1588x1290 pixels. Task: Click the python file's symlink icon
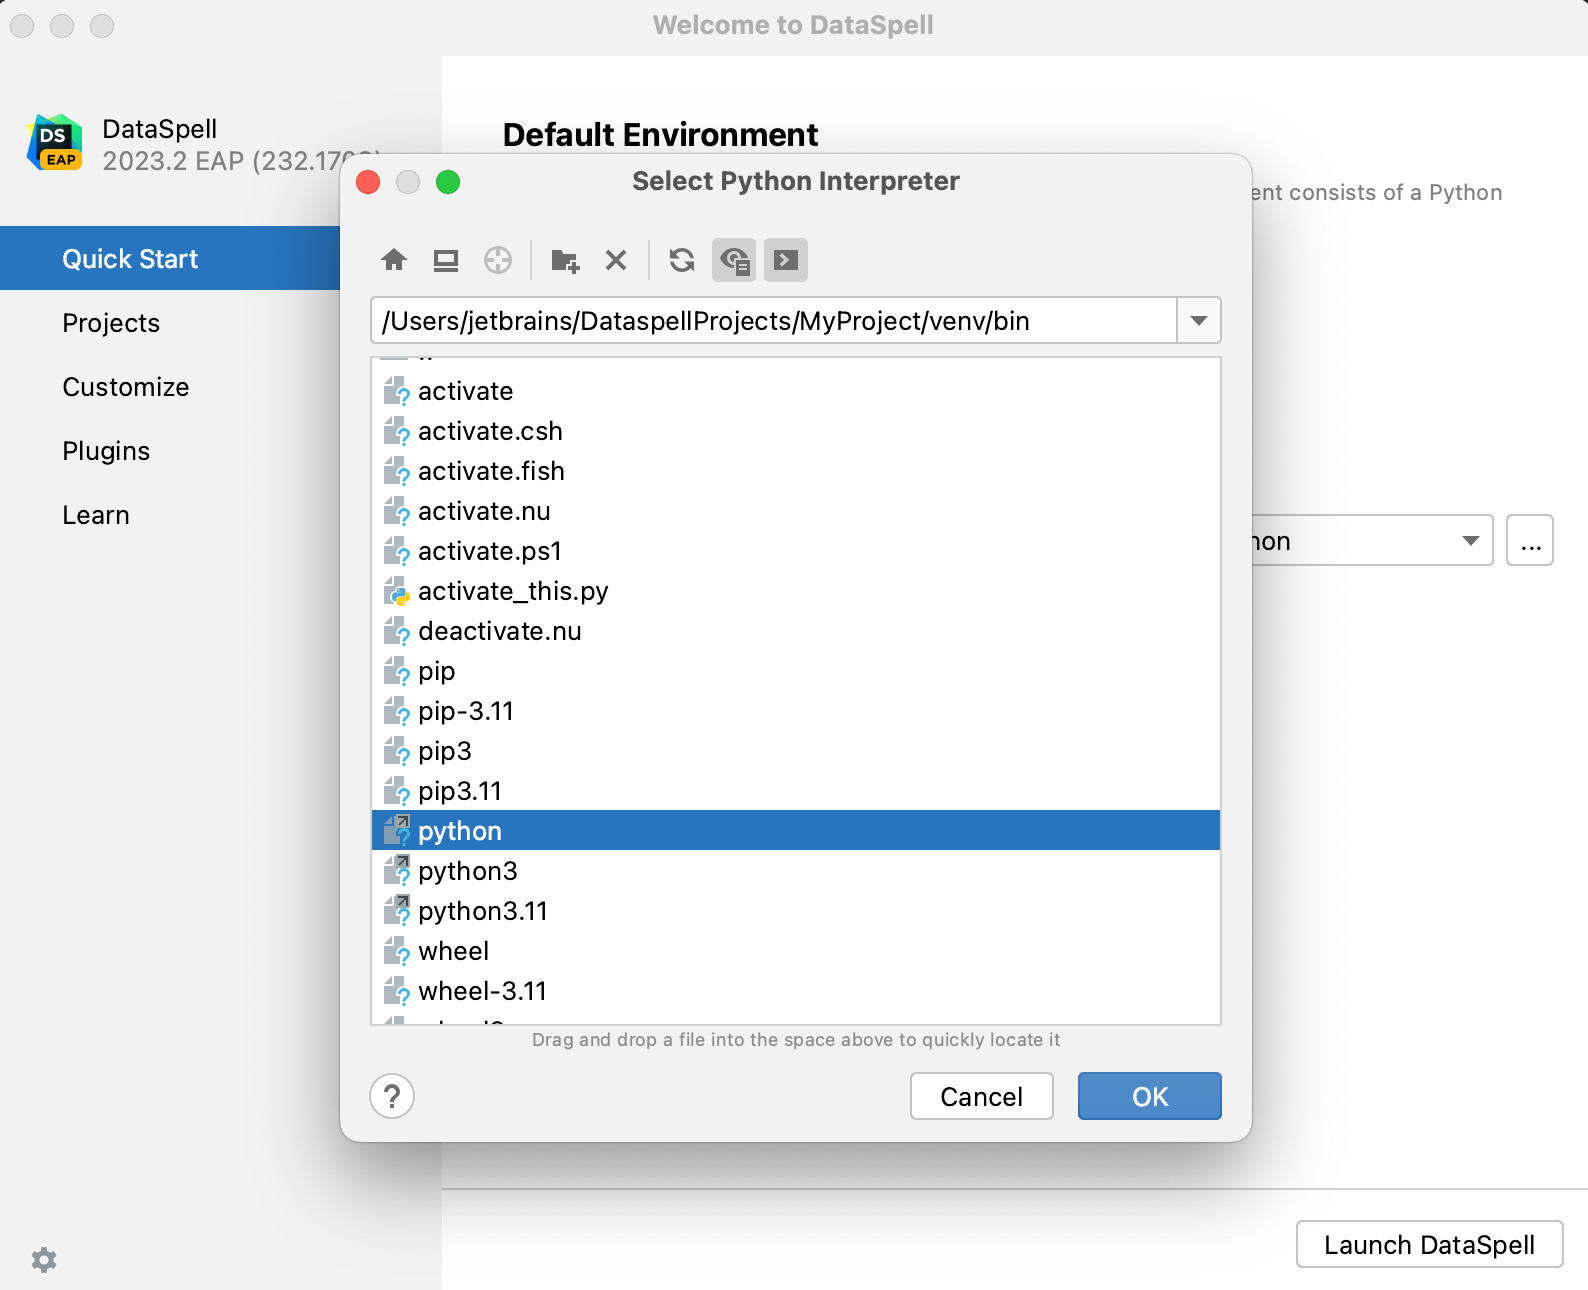(x=397, y=830)
